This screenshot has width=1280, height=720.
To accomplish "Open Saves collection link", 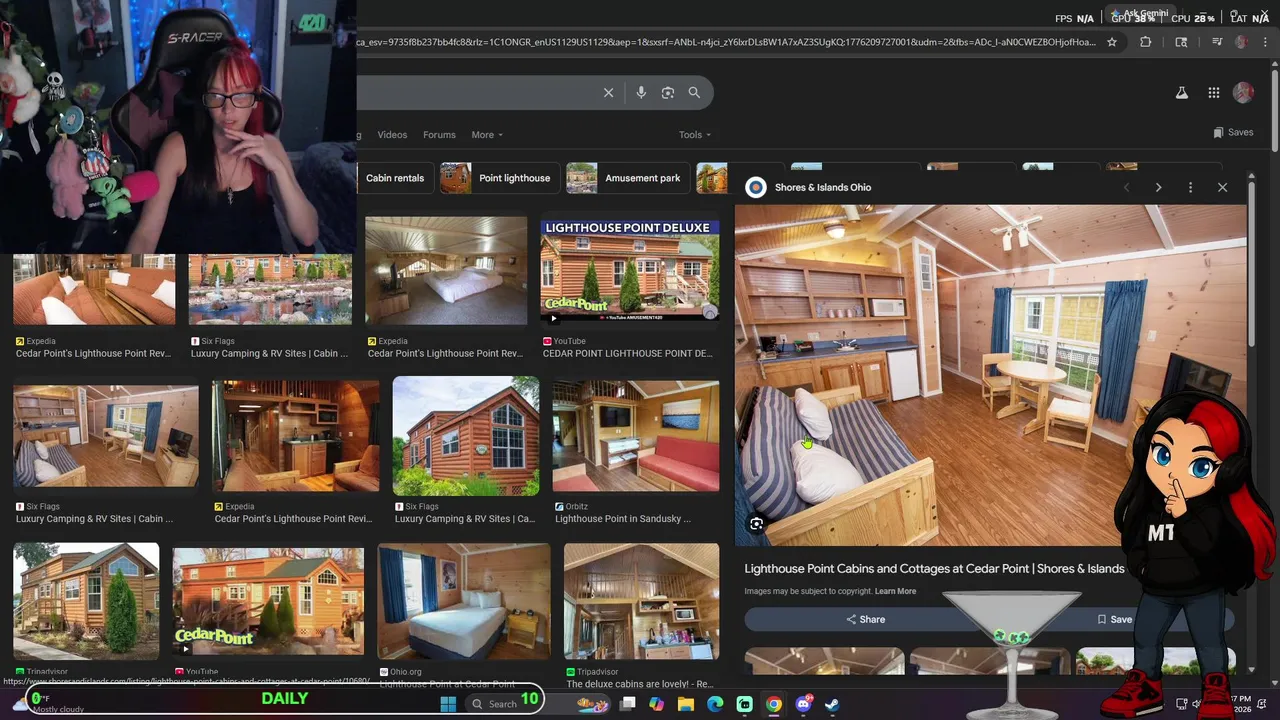I will click(x=1233, y=132).
